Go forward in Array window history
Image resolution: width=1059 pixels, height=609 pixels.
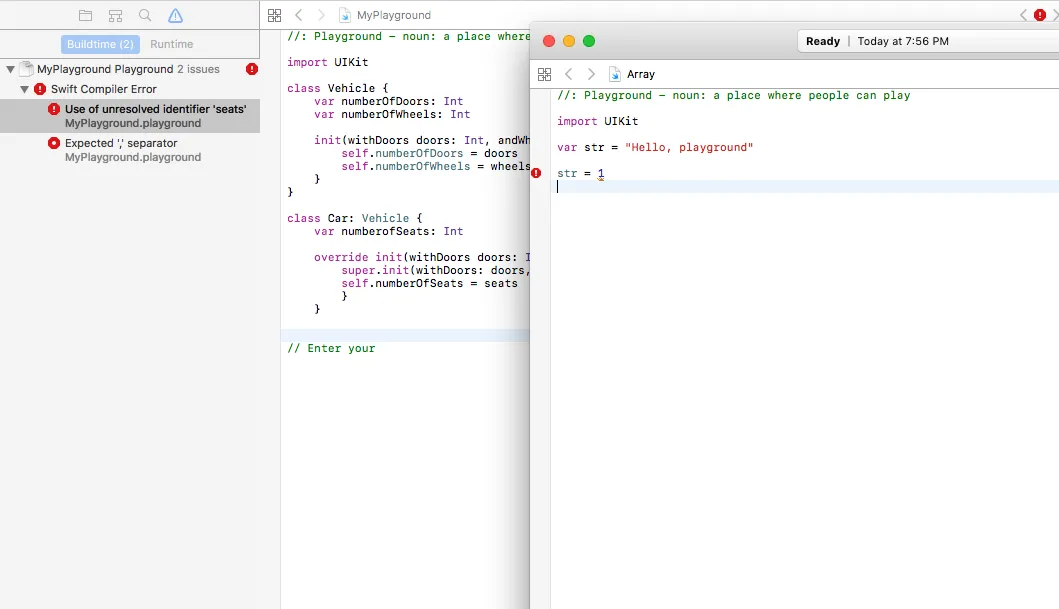591,74
